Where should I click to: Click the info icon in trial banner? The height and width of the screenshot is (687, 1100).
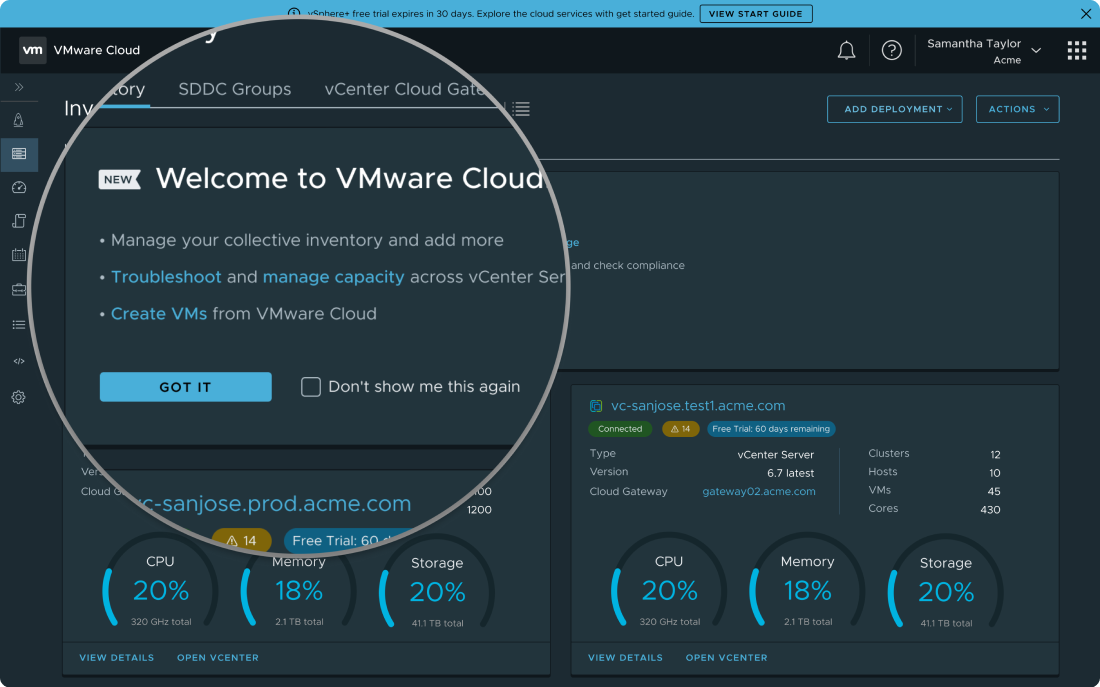pyautogui.click(x=295, y=13)
